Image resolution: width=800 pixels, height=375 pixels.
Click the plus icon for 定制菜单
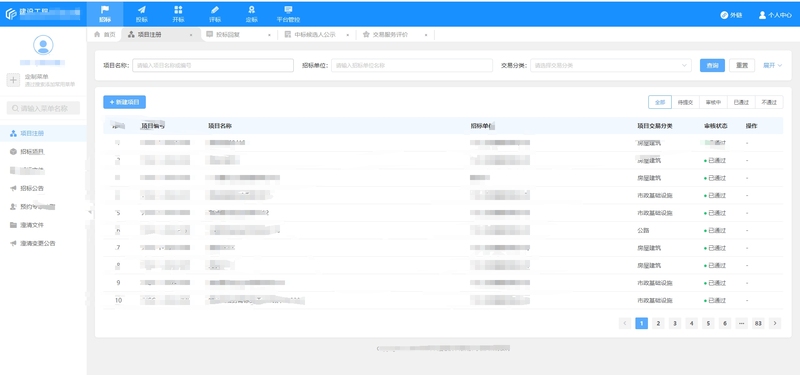(x=14, y=80)
